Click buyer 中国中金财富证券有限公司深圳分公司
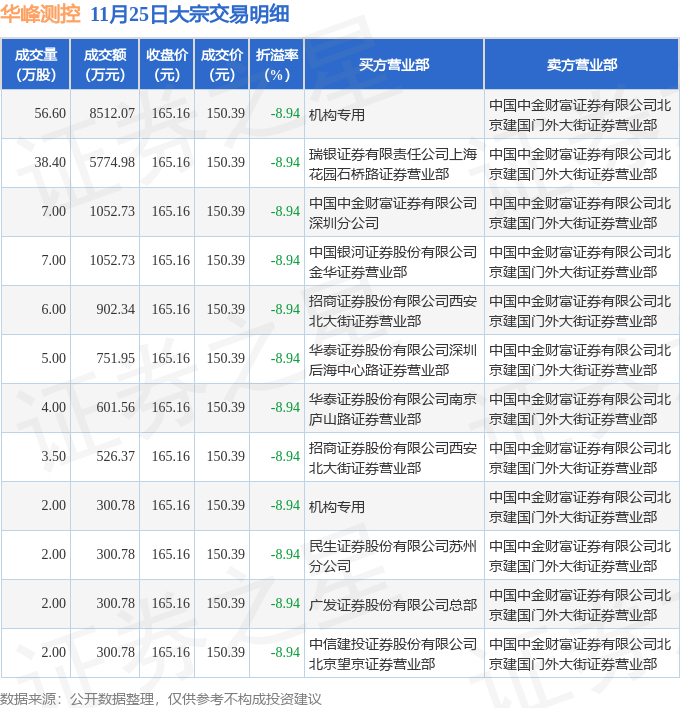This screenshot has height=708, width=680. click(x=393, y=213)
